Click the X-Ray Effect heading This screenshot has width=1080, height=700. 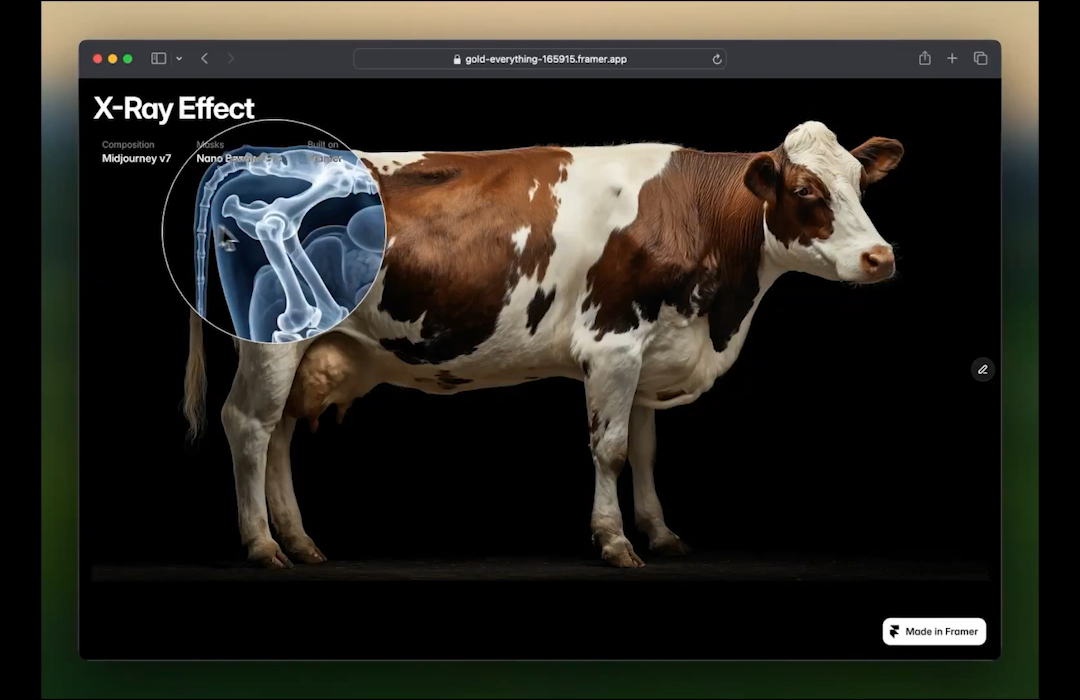(x=174, y=109)
